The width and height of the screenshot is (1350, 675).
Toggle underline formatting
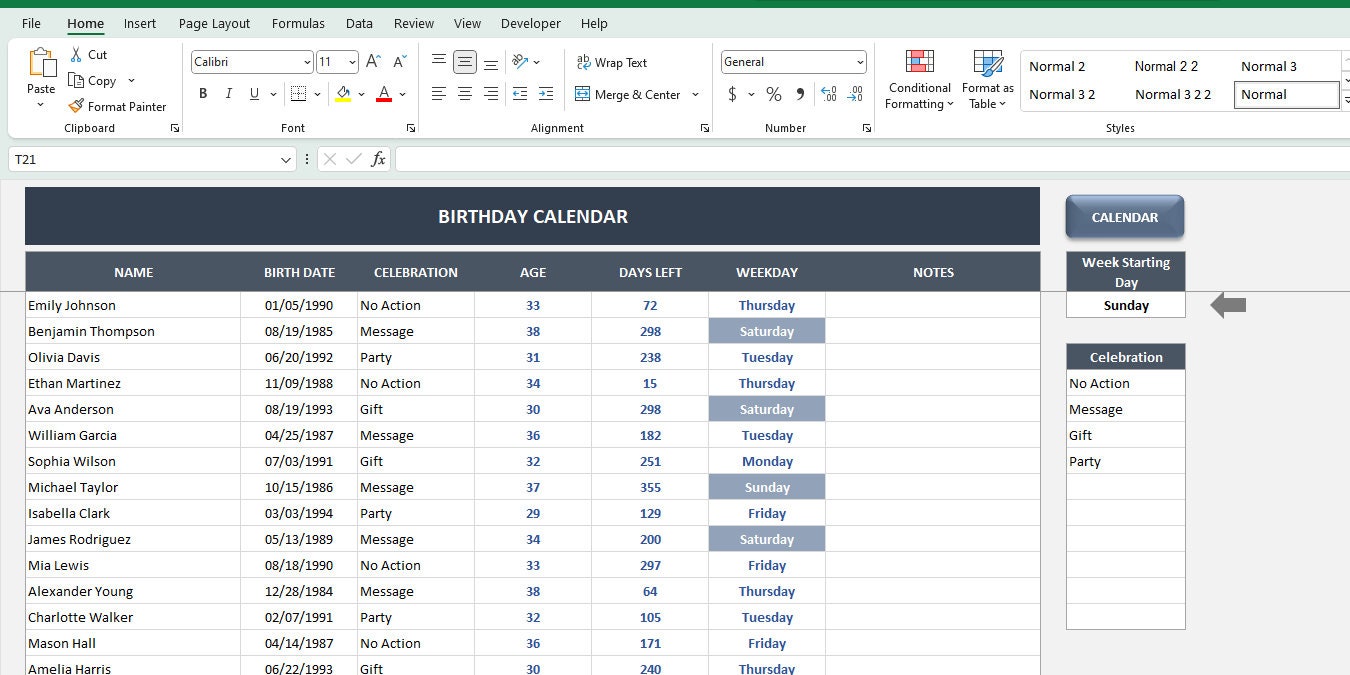tap(253, 94)
